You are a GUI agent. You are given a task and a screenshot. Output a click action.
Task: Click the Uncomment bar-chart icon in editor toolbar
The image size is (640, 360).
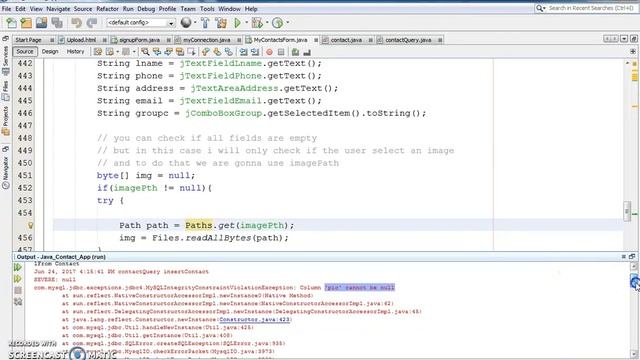(307, 52)
